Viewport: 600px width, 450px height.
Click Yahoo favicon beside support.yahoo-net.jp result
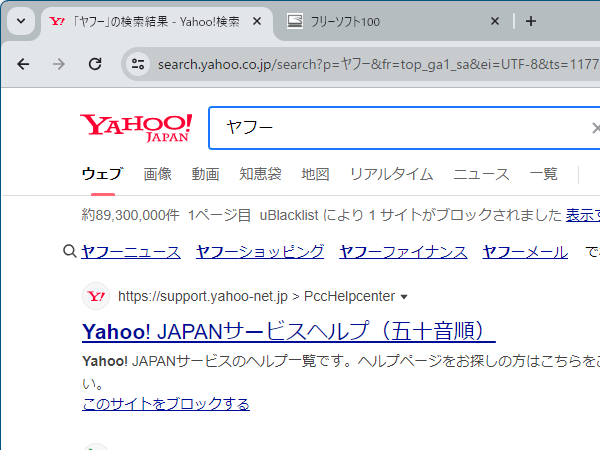pos(96,296)
